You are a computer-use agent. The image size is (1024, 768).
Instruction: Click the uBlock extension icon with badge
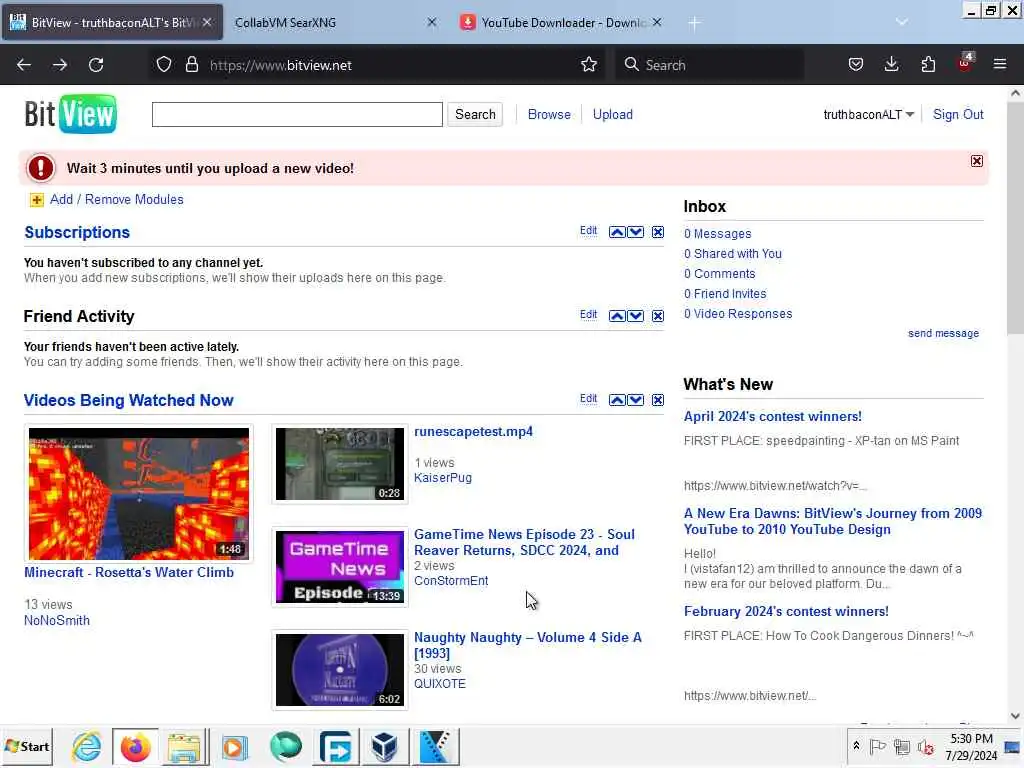coord(965,63)
